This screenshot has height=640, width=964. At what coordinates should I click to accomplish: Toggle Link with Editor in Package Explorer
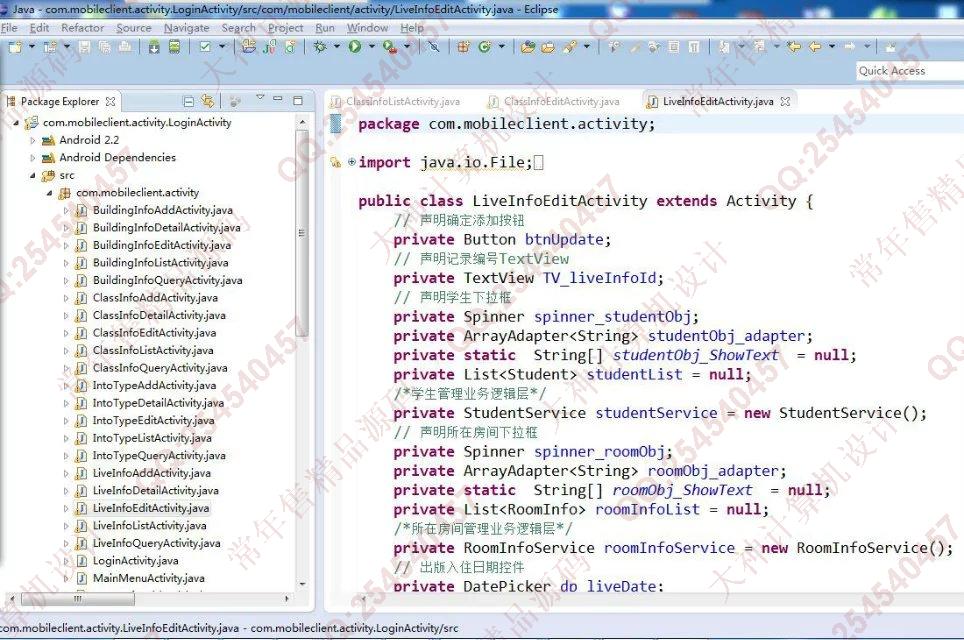click(x=208, y=101)
